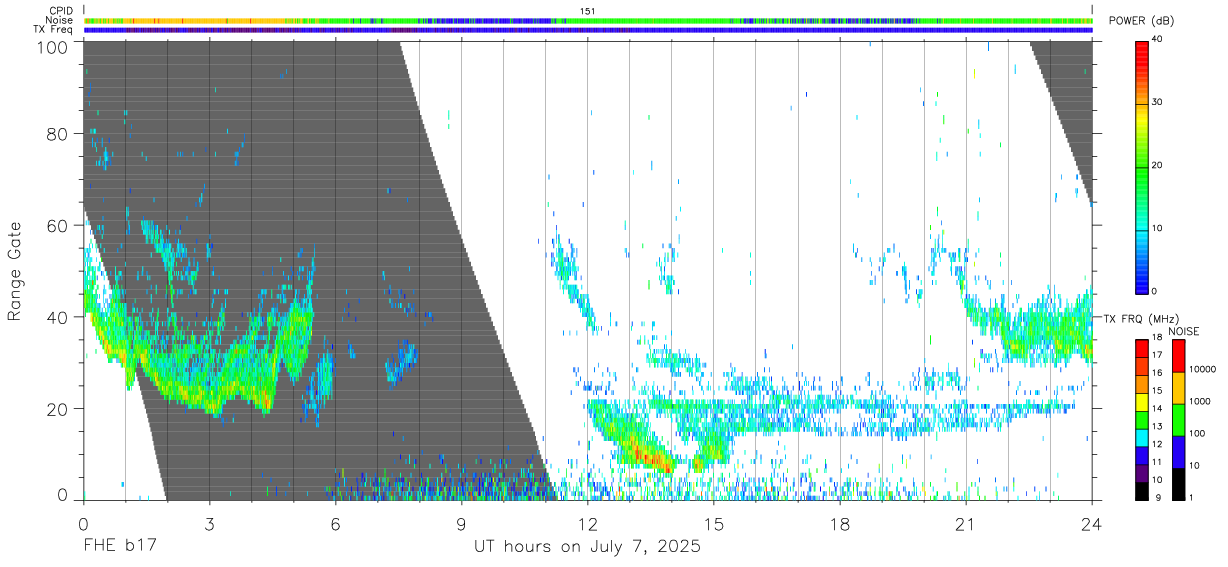Click the UT hours on July 7, 2025 title
This screenshot has height=567, width=1228.
coord(587,548)
